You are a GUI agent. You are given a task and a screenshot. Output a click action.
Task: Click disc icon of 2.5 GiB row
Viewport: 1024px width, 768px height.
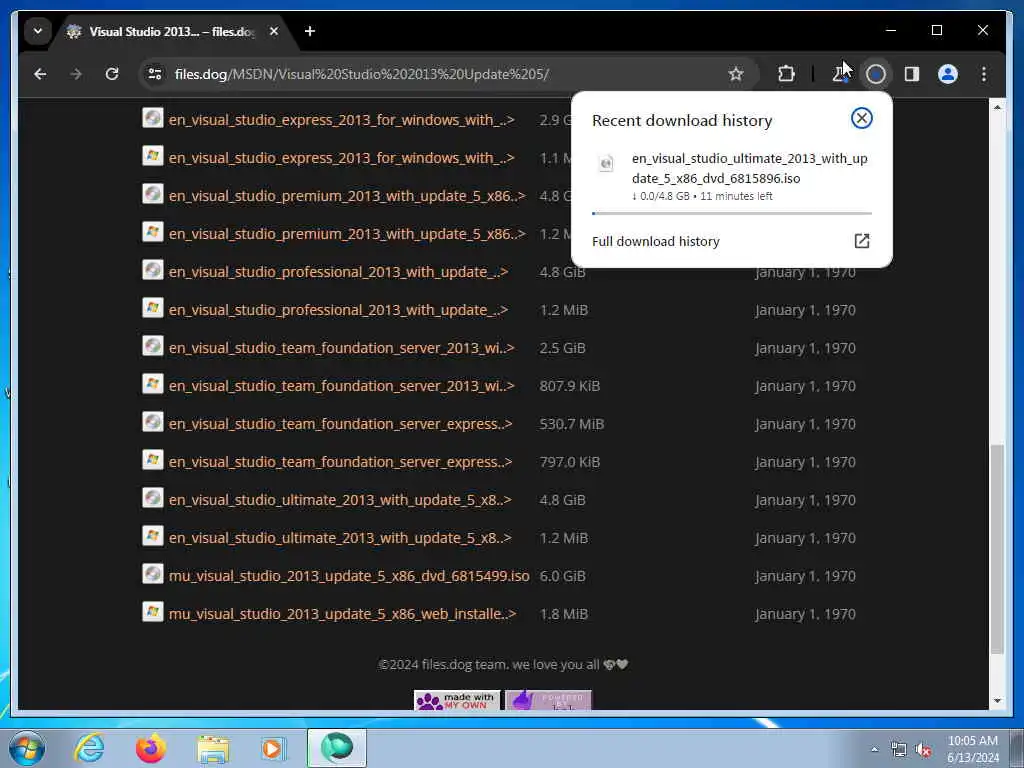[x=153, y=345]
